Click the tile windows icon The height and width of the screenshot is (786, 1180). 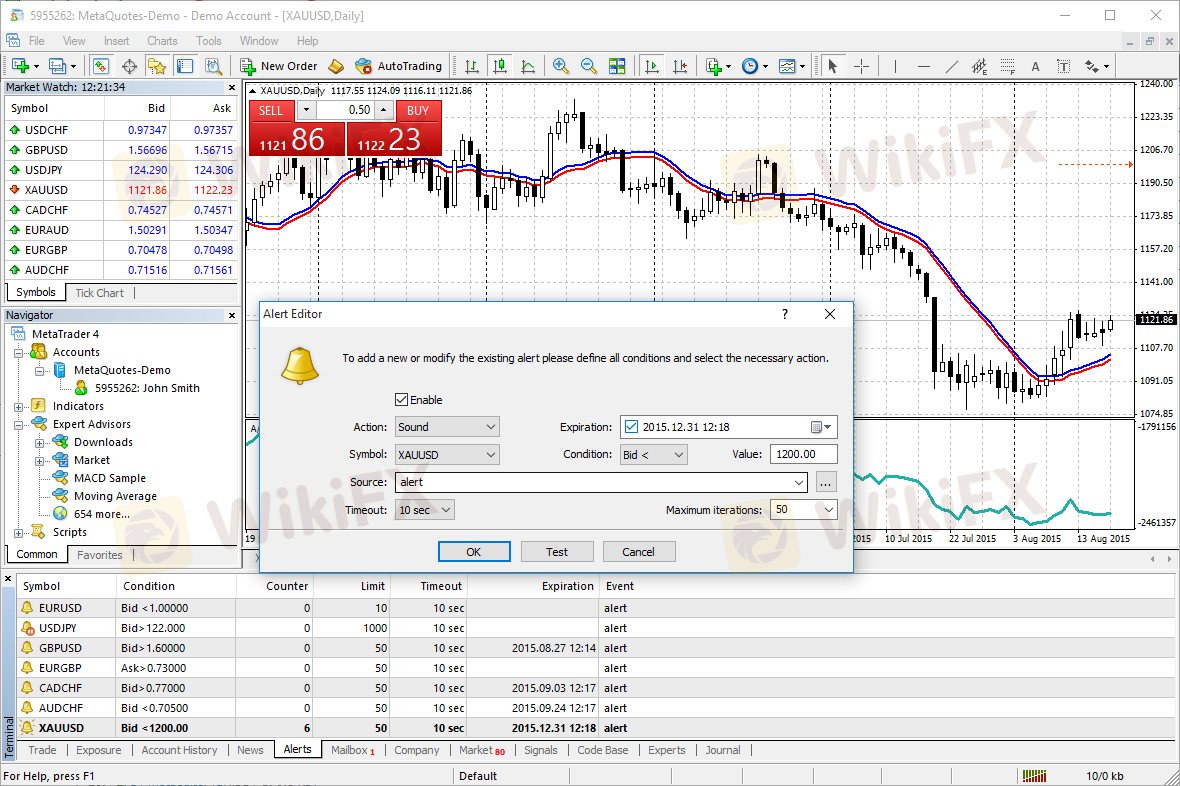point(617,66)
